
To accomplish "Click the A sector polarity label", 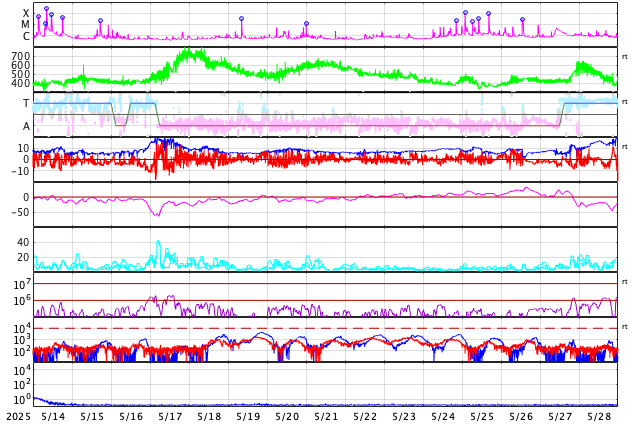I will 26,127.
